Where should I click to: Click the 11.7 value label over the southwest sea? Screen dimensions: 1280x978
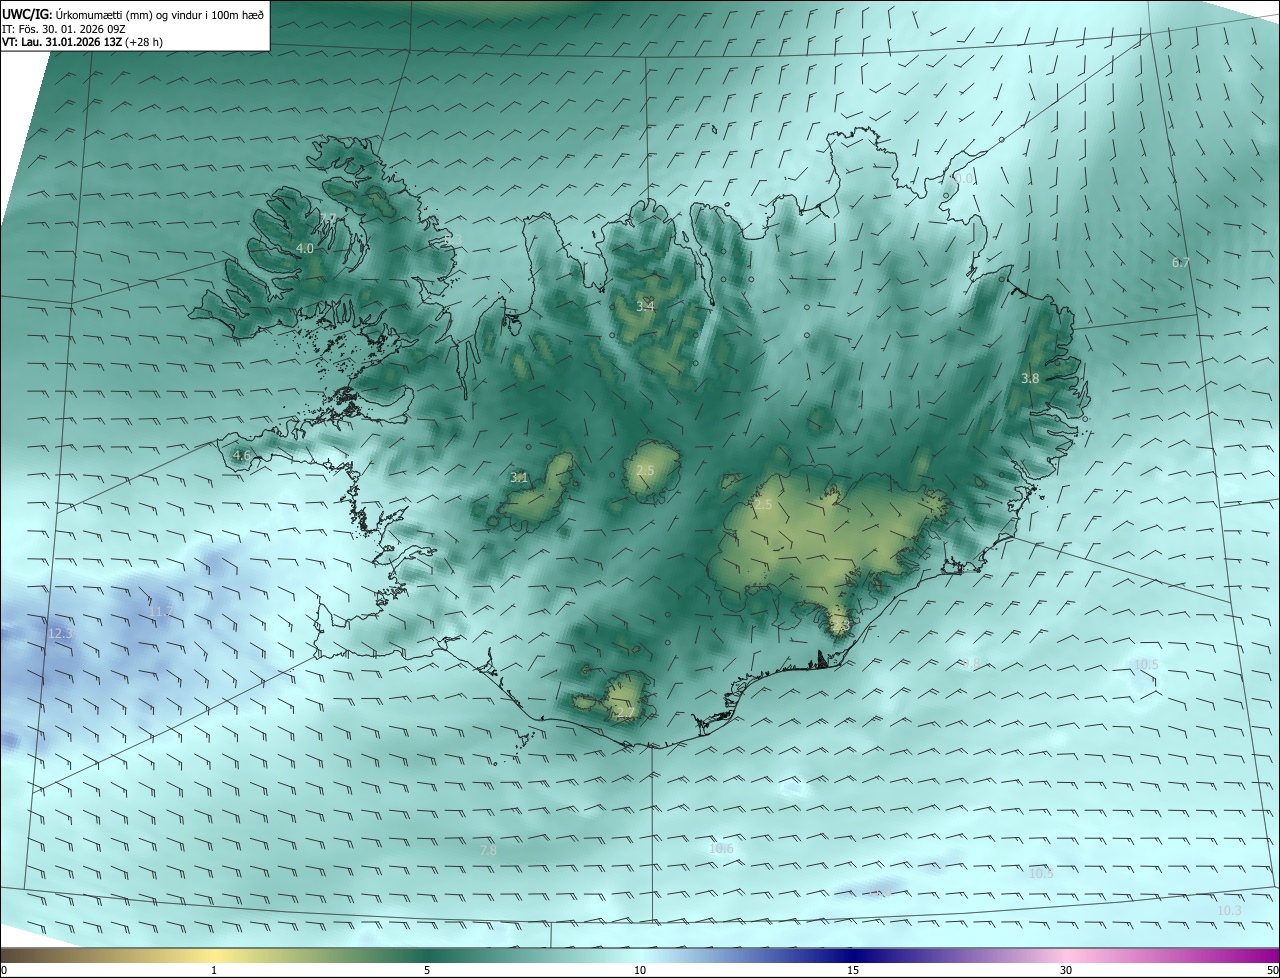click(x=160, y=611)
